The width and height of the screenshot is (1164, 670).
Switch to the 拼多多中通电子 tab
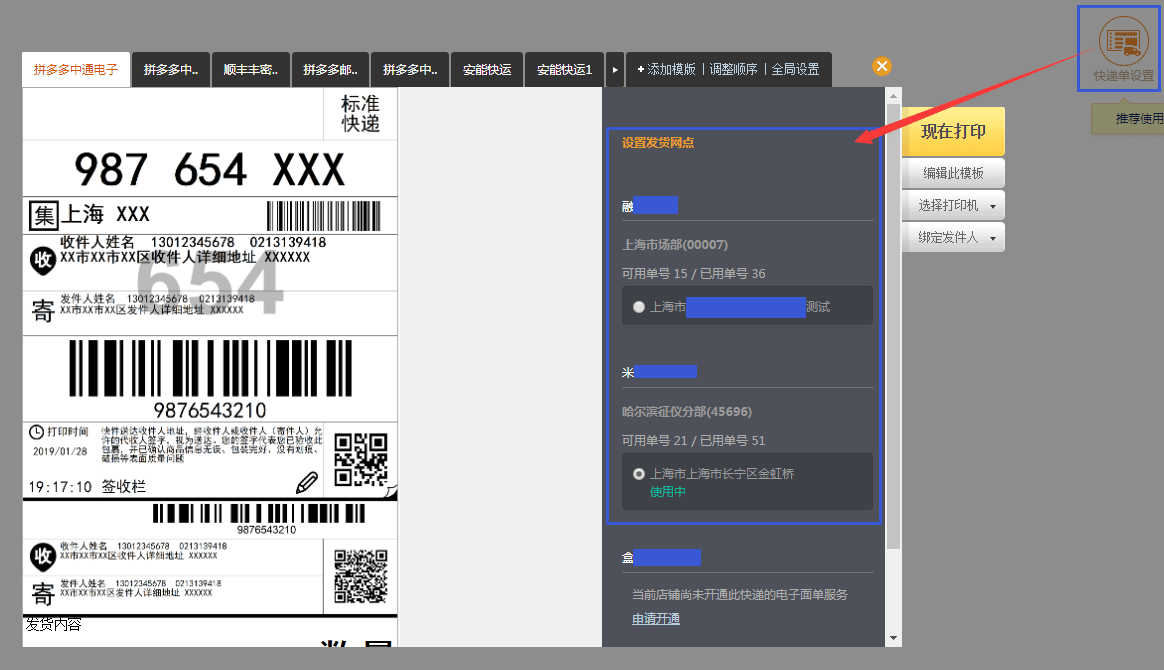pyautogui.click(x=76, y=70)
